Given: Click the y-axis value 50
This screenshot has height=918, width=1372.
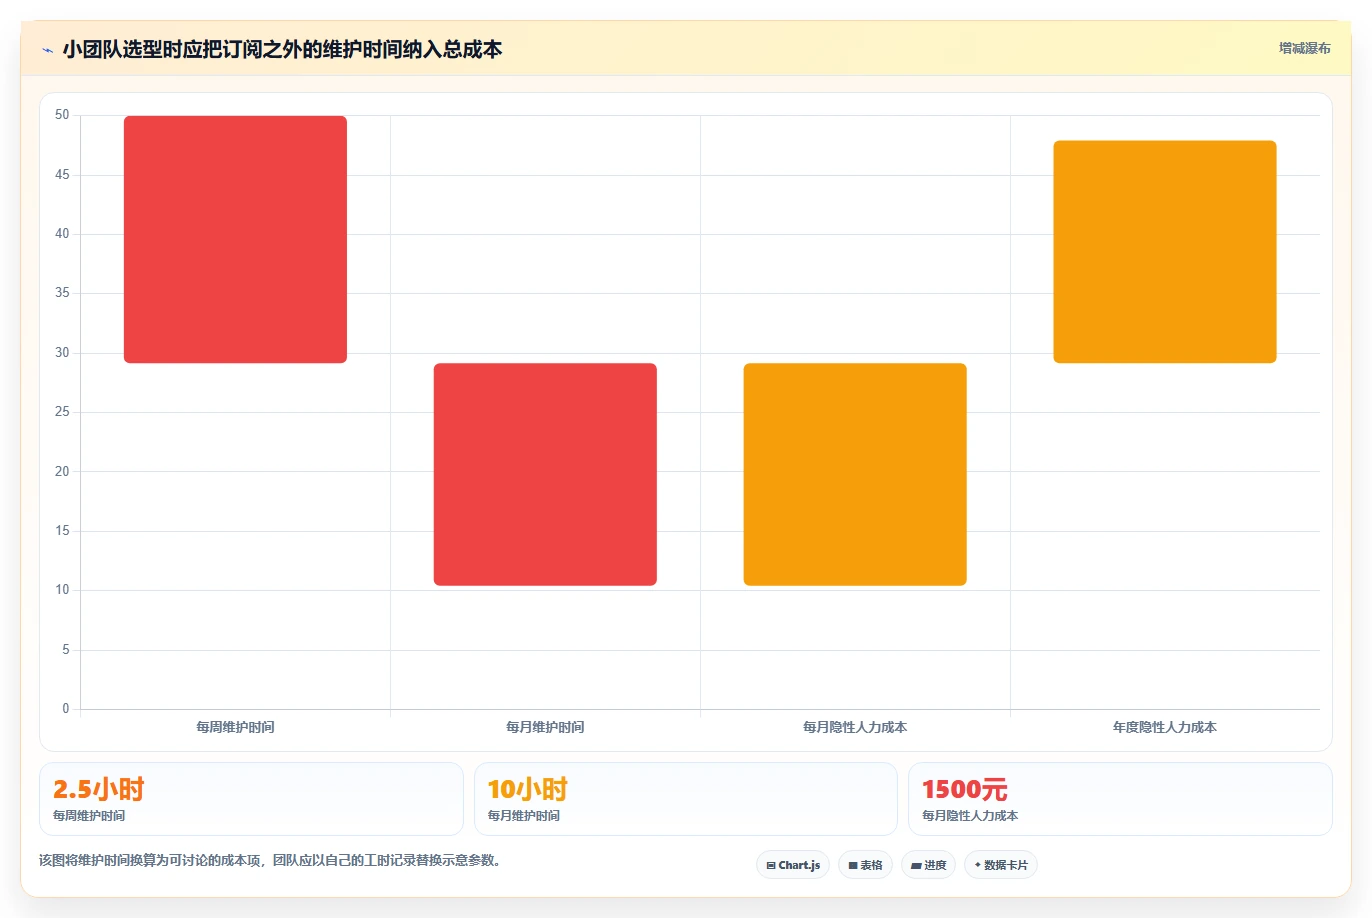Looking at the screenshot, I should tap(62, 115).
